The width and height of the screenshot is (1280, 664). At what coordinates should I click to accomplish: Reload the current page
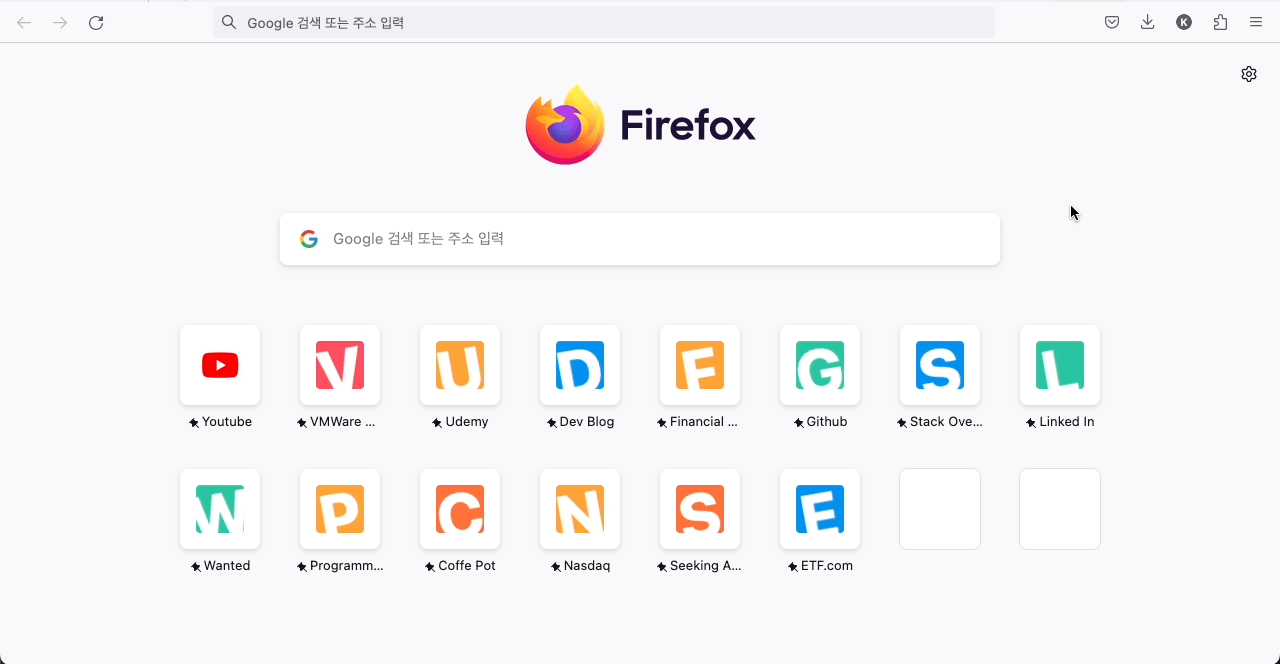[96, 22]
